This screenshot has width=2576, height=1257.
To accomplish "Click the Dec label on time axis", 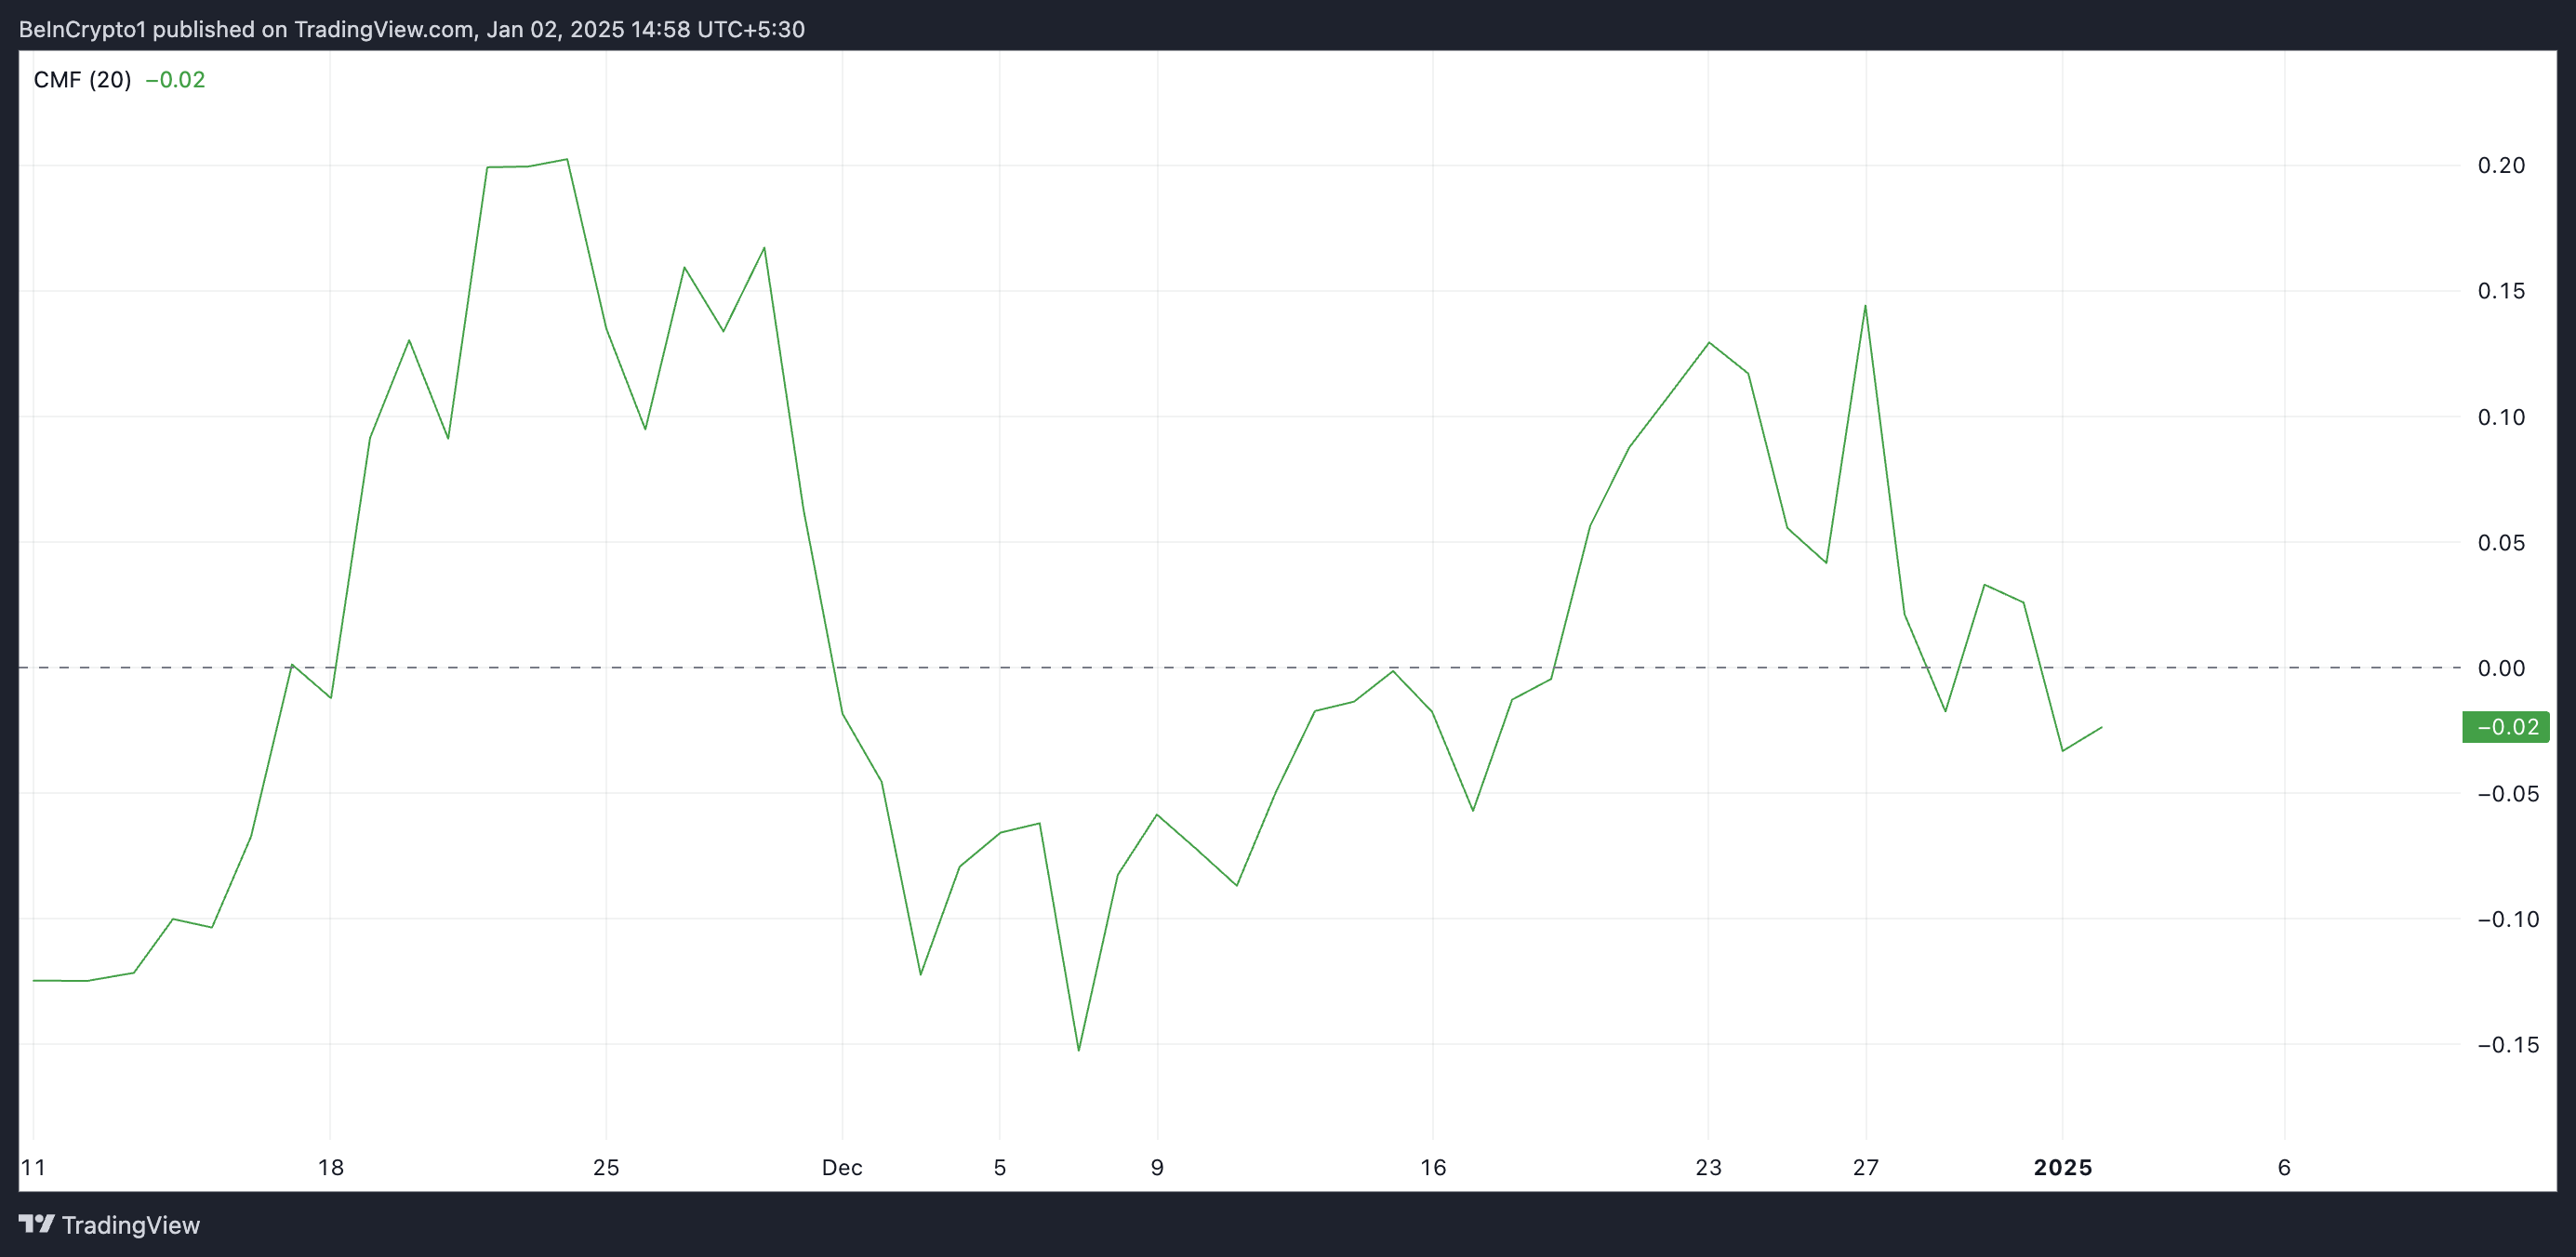I will coord(841,1167).
